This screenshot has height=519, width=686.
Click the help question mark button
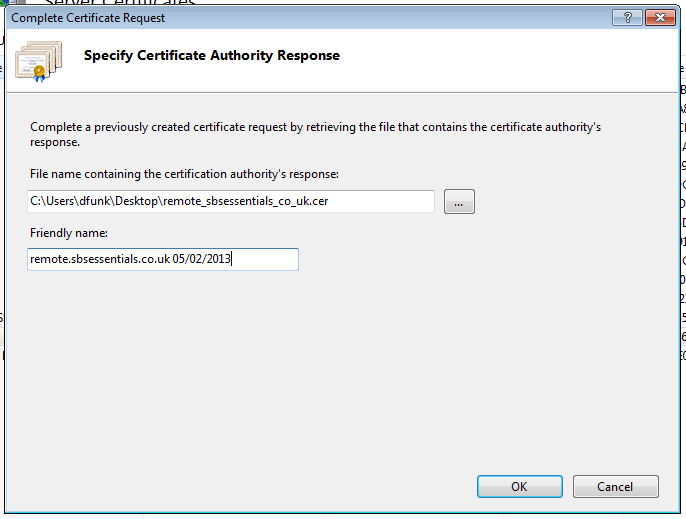(x=627, y=18)
